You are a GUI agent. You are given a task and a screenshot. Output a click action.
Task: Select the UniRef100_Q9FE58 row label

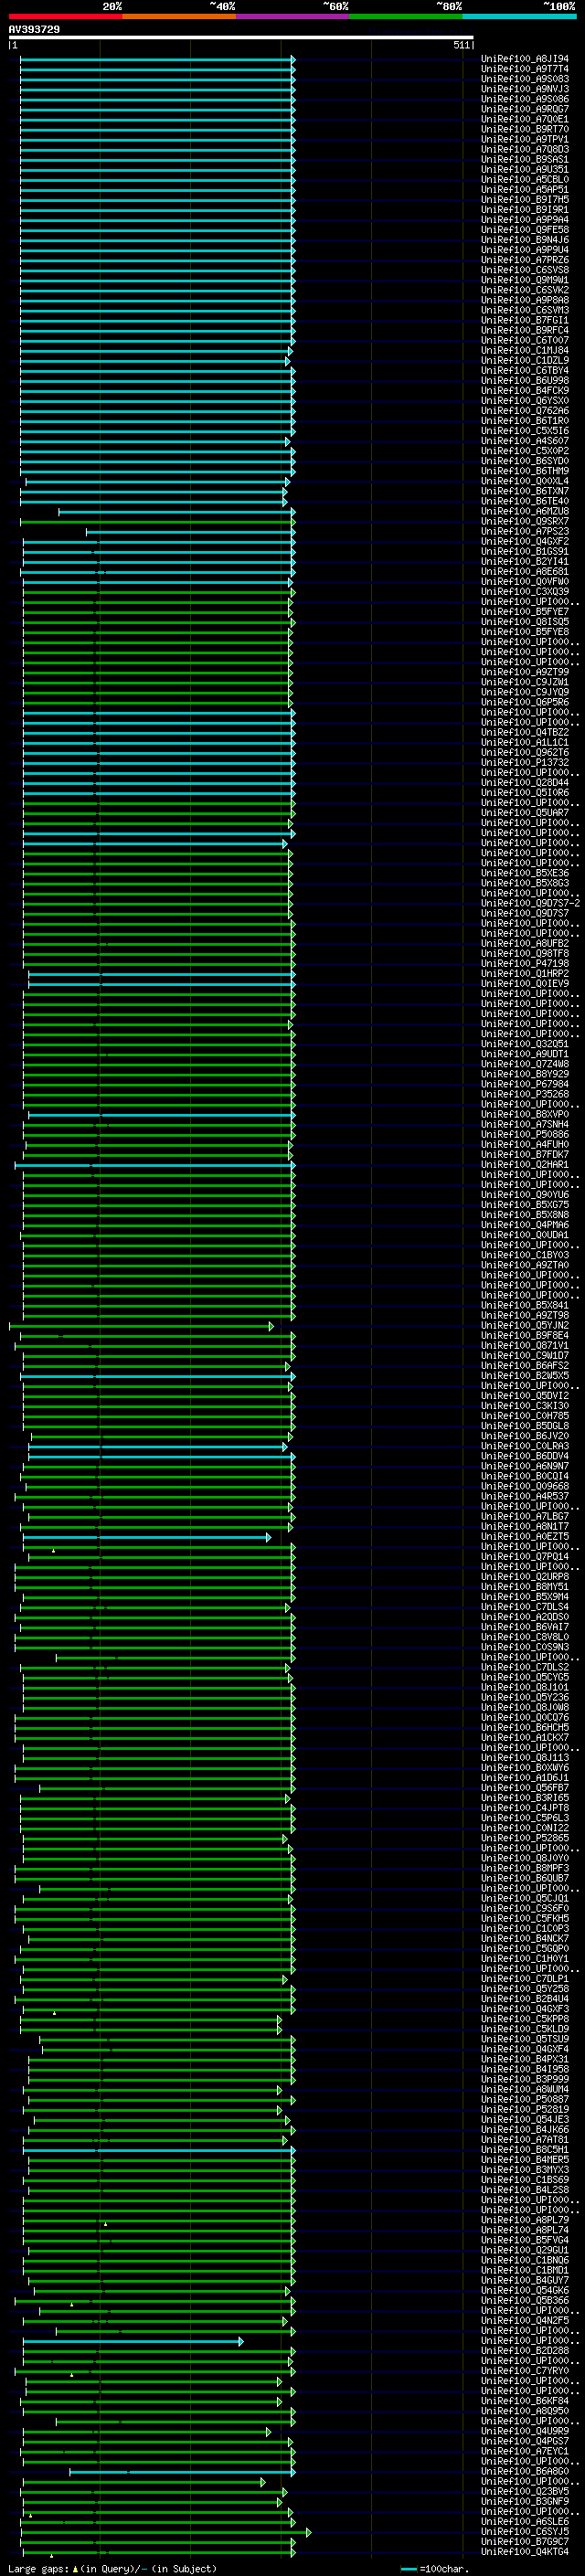tap(525, 230)
